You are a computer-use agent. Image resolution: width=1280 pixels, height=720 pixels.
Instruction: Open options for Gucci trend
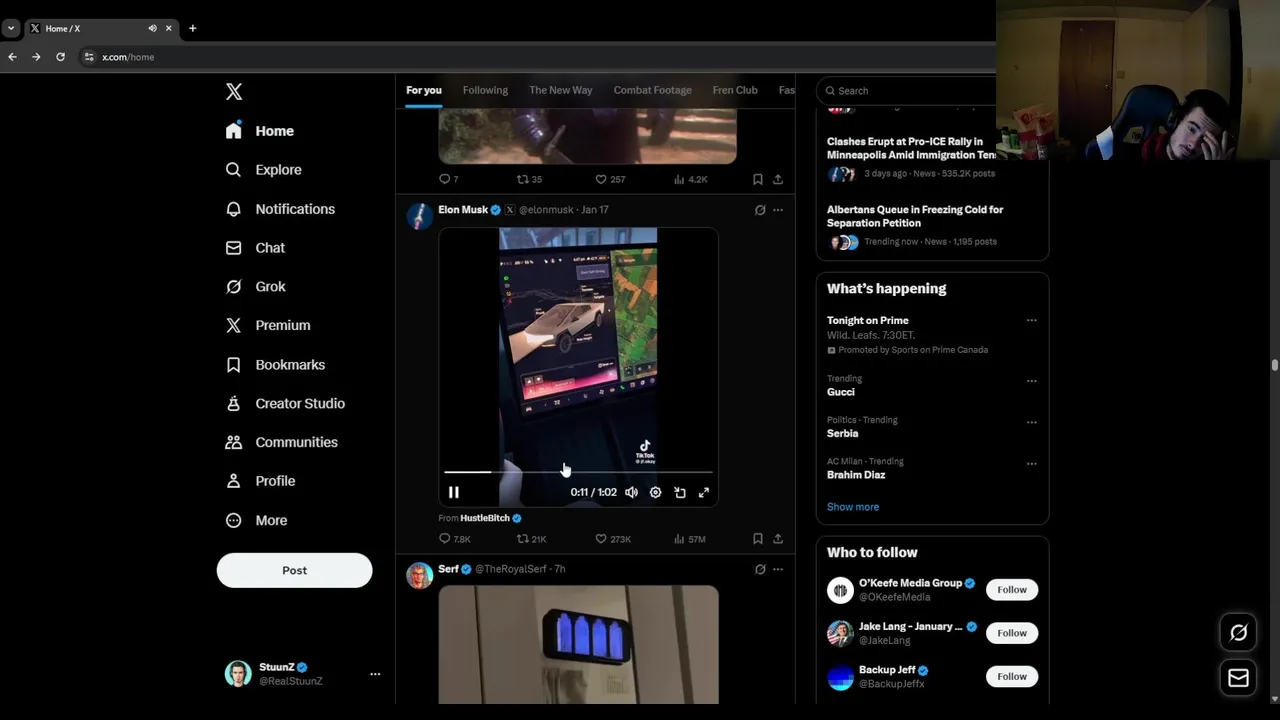(1031, 381)
